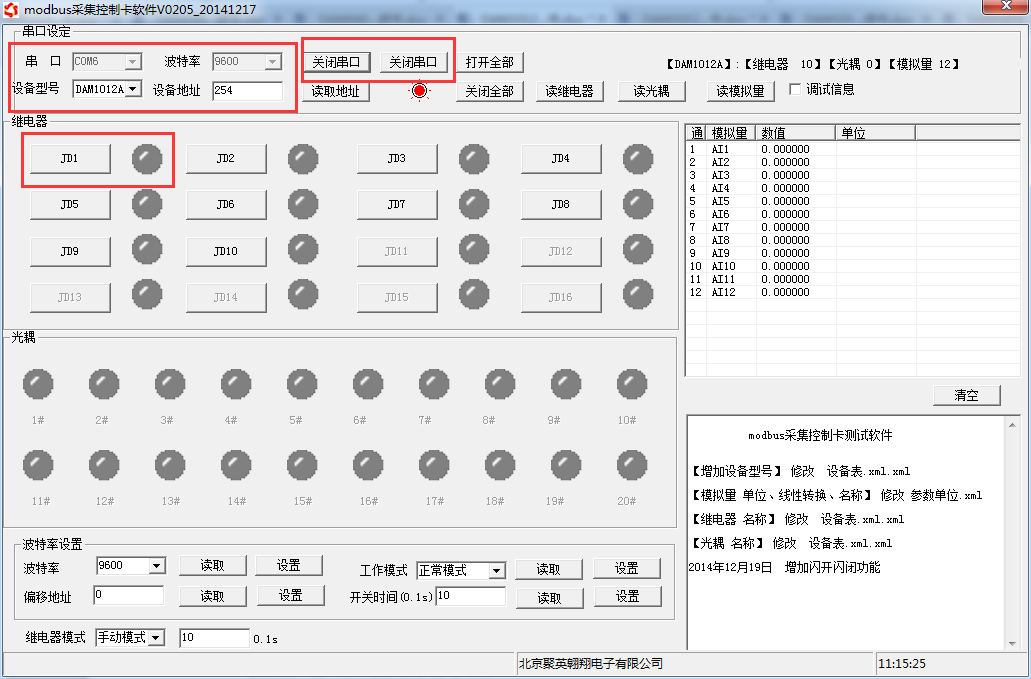Click the indicator knob beside JD8
Screen dimensions: 1031x679
(638, 204)
